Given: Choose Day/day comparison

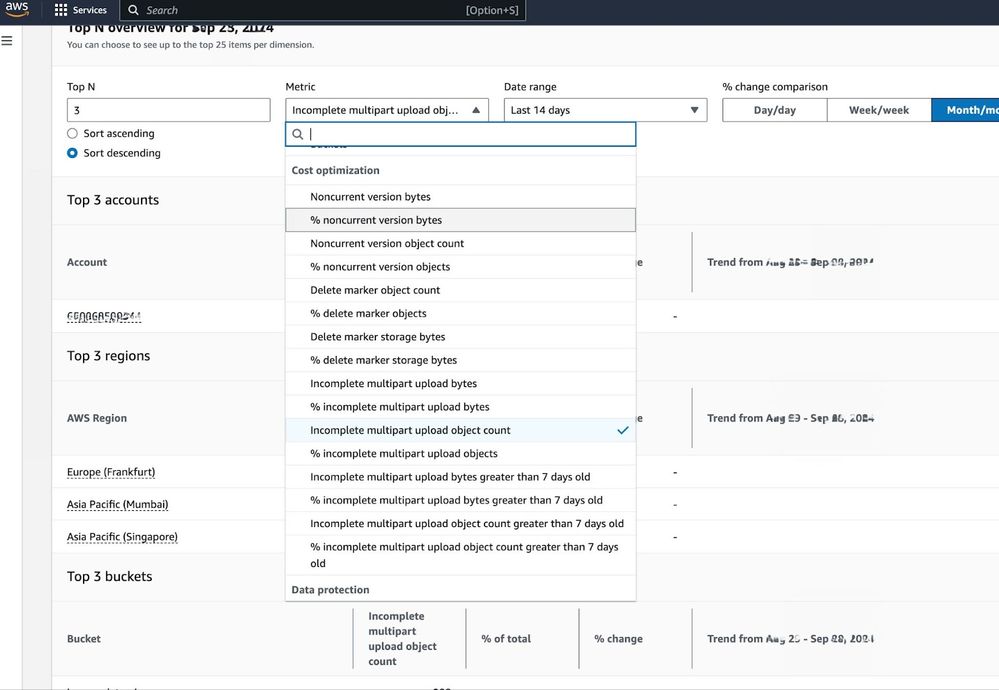Looking at the screenshot, I should [x=775, y=110].
